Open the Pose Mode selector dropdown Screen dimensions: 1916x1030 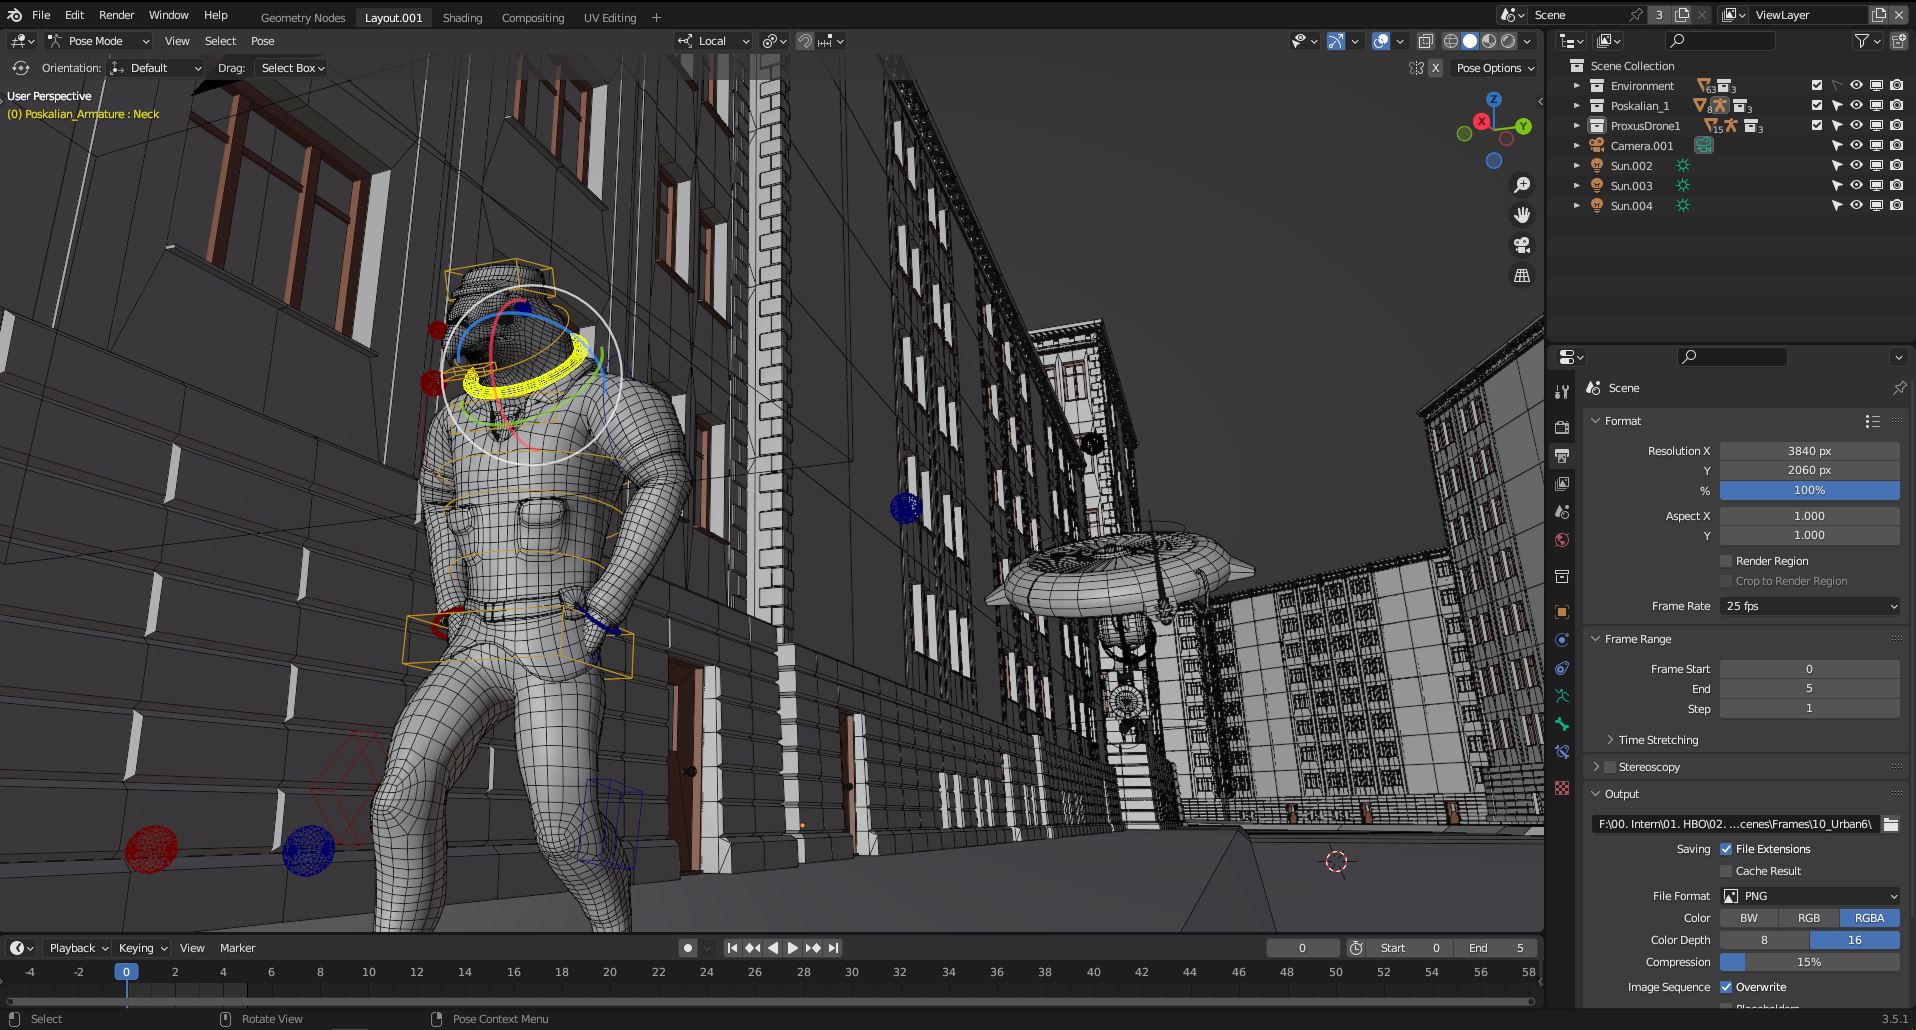coord(98,41)
